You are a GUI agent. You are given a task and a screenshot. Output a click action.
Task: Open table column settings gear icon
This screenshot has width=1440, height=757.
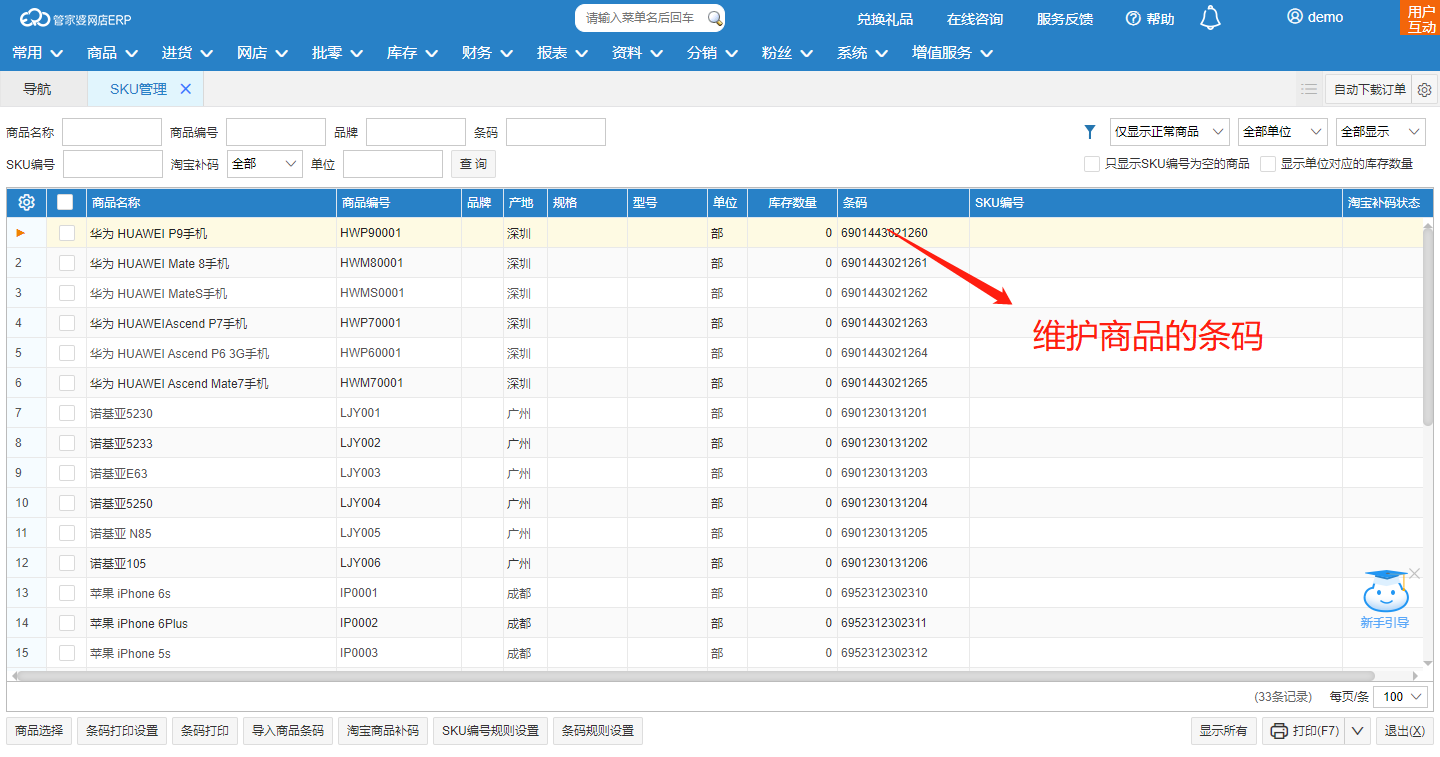pos(27,202)
